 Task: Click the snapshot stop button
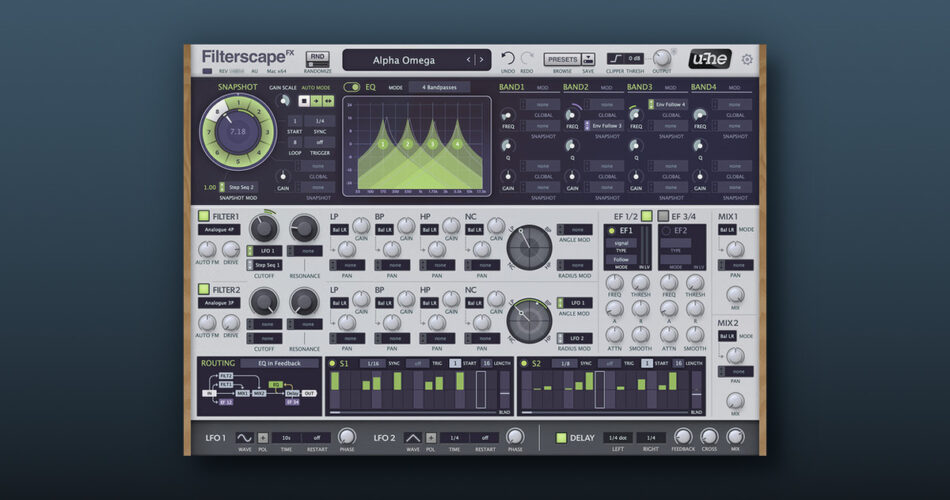[303, 101]
